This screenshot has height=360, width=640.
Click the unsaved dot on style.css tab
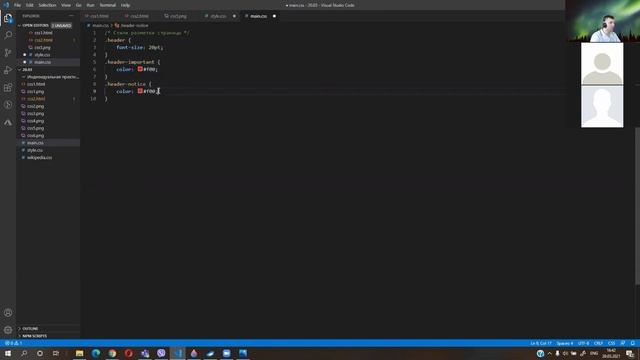(234, 16)
